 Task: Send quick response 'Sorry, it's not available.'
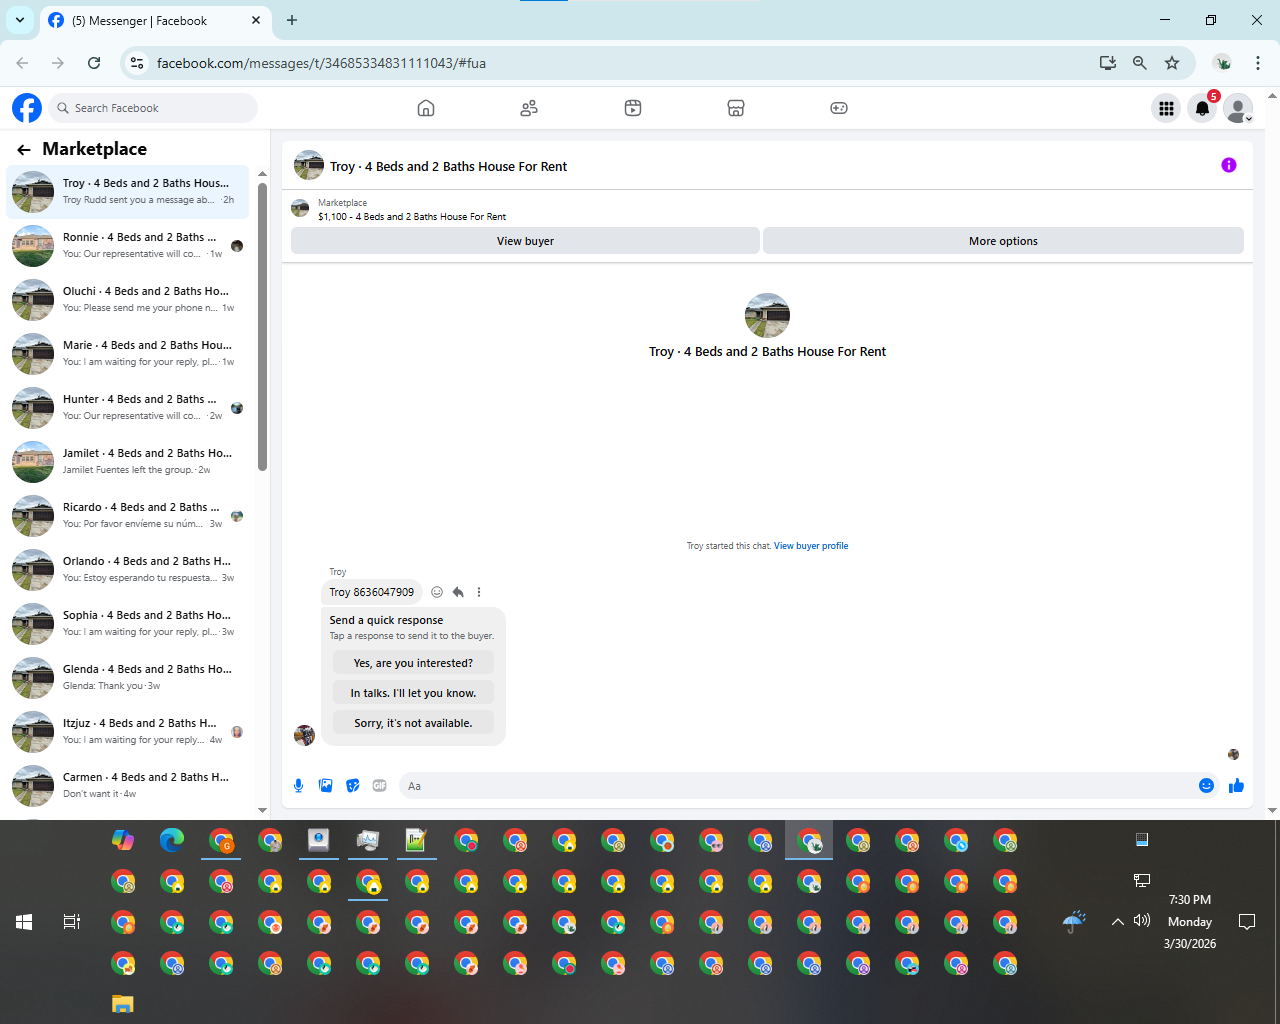[x=413, y=723]
